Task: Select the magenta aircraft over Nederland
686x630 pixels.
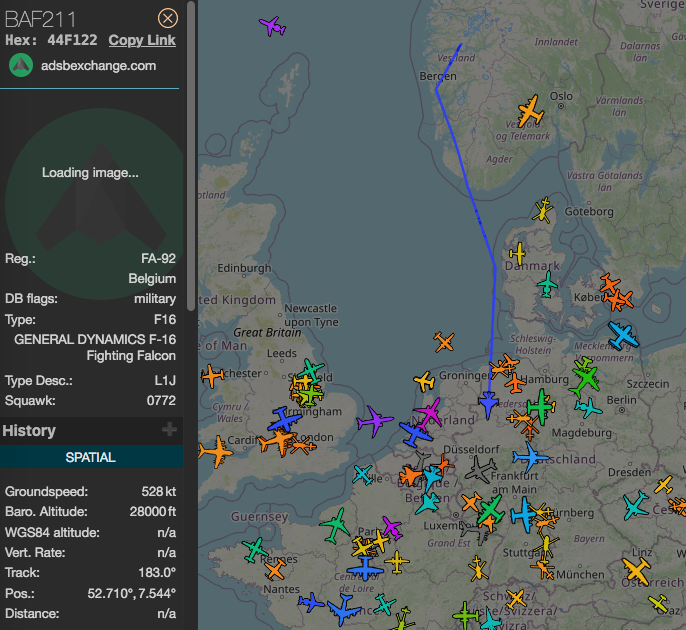Action: 429,412
